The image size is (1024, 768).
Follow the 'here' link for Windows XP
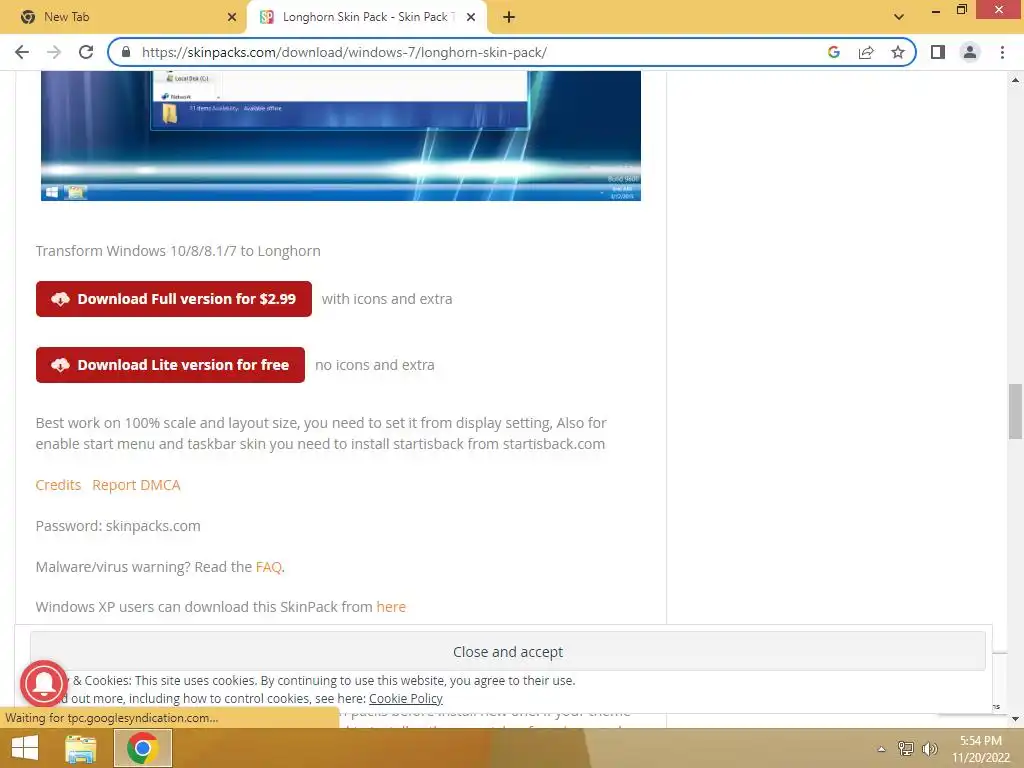(x=391, y=607)
